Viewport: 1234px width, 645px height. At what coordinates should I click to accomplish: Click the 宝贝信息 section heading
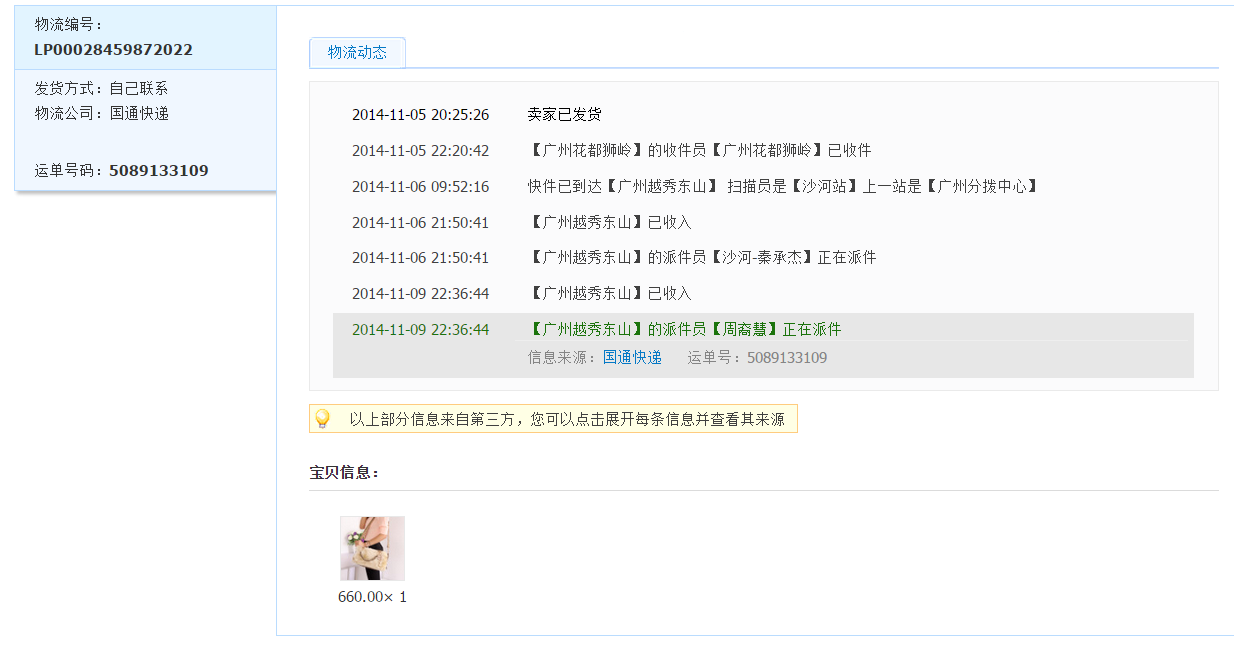(344, 472)
